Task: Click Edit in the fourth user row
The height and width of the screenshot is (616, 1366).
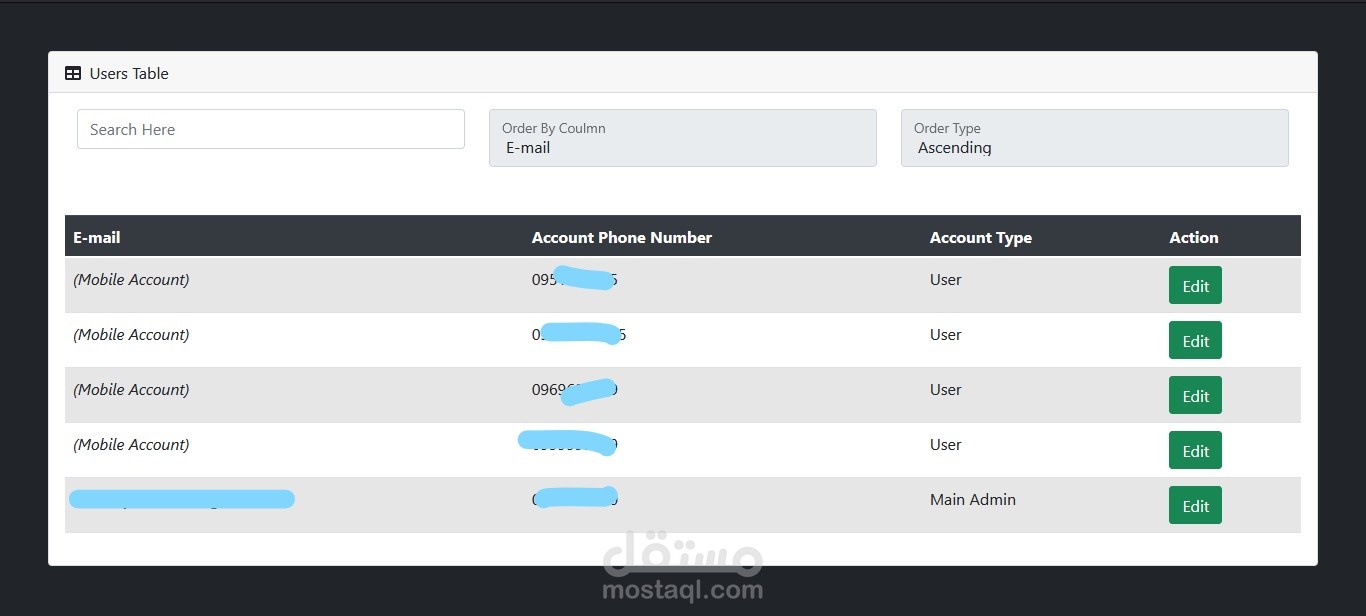Action: coord(1195,451)
